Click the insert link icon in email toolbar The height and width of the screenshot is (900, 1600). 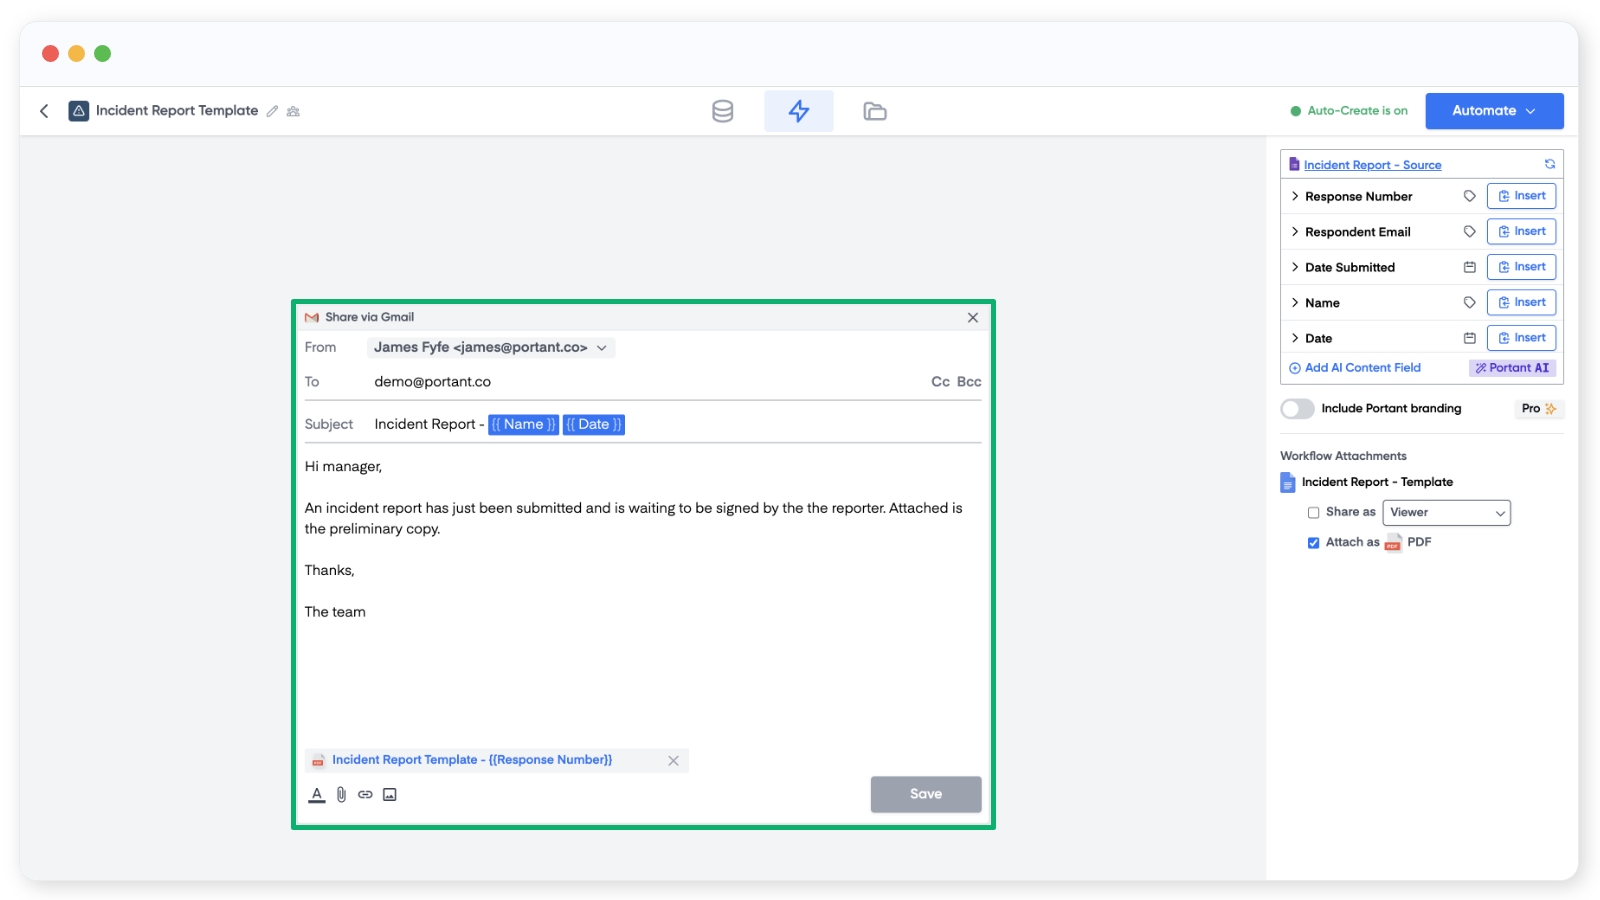[365, 795]
